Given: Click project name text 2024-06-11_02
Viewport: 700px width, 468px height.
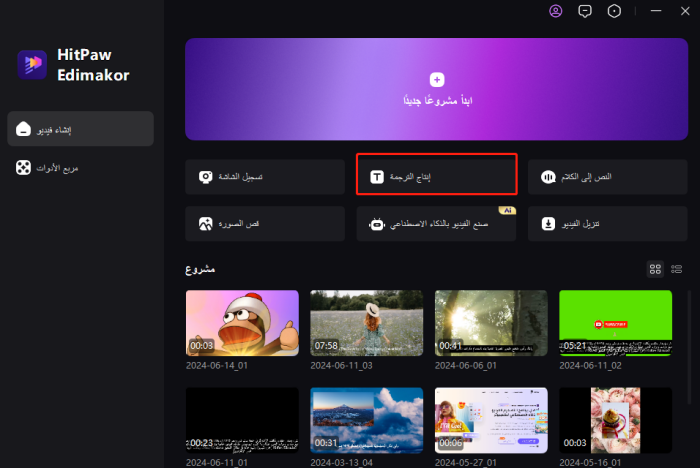Looking at the screenshot, I should (x=590, y=365).
